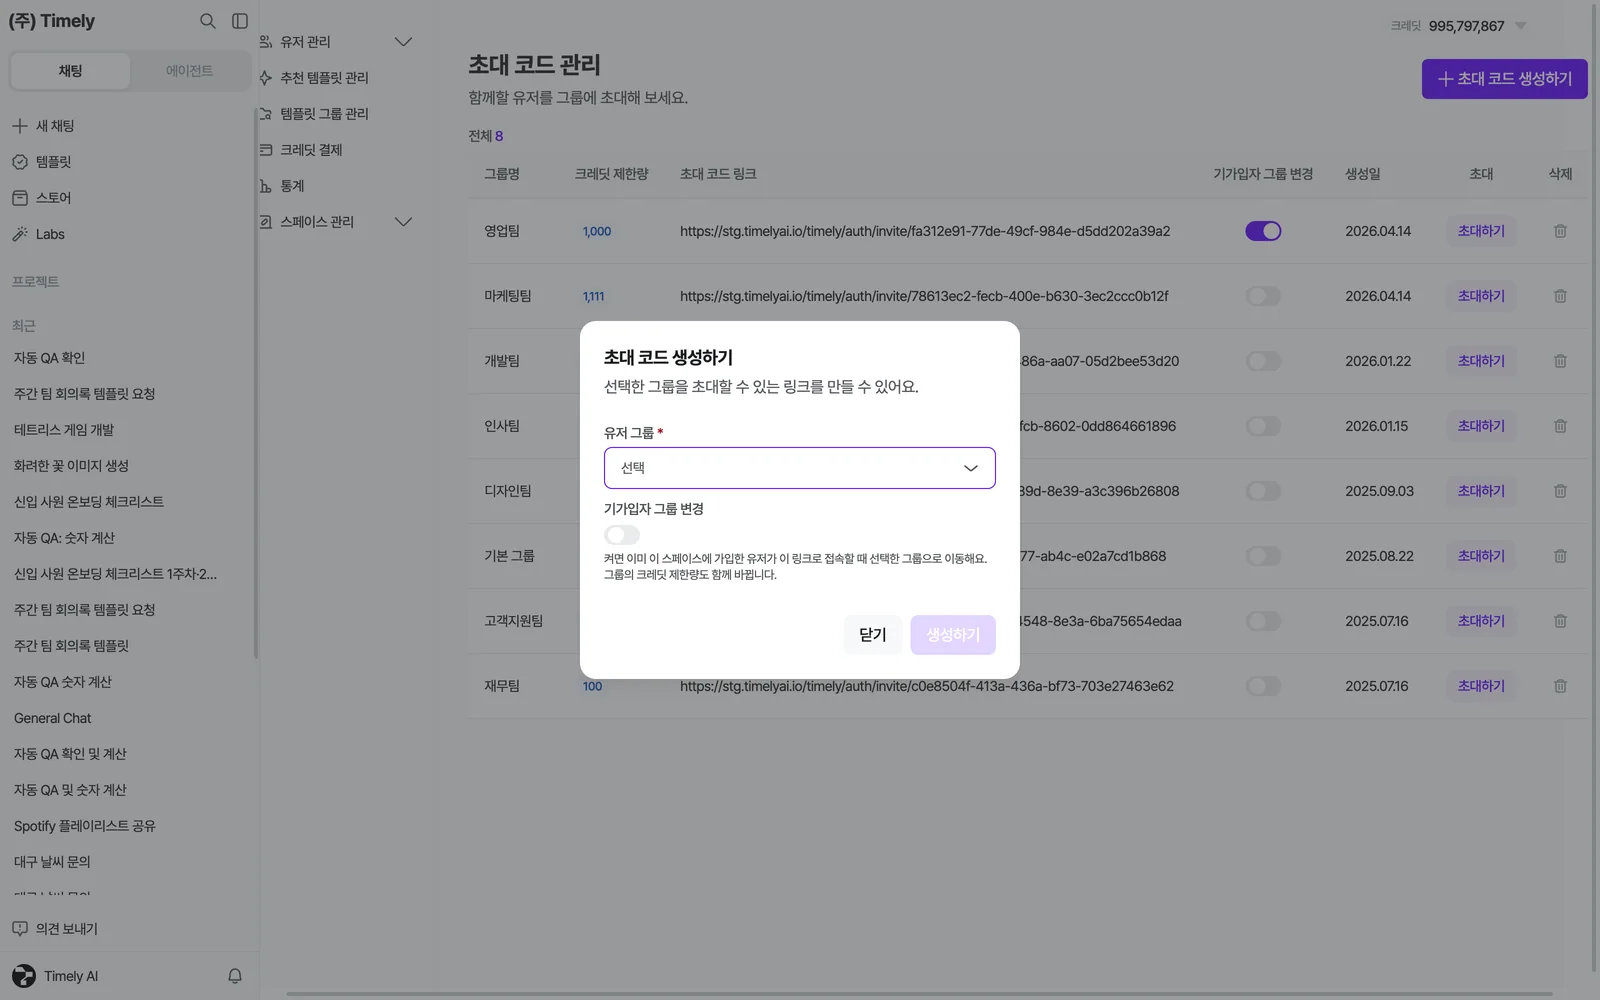1600x1000 pixels.
Task: Toggle 기가입자 그룹 변경 in the dialog
Action: (622, 535)
